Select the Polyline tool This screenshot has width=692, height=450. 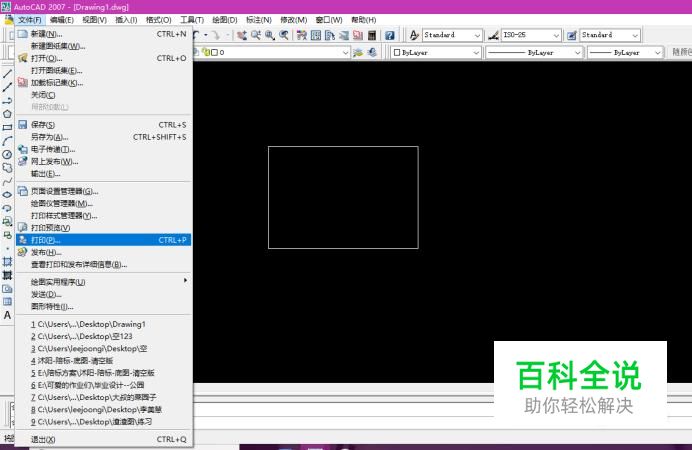coord(7,101)
